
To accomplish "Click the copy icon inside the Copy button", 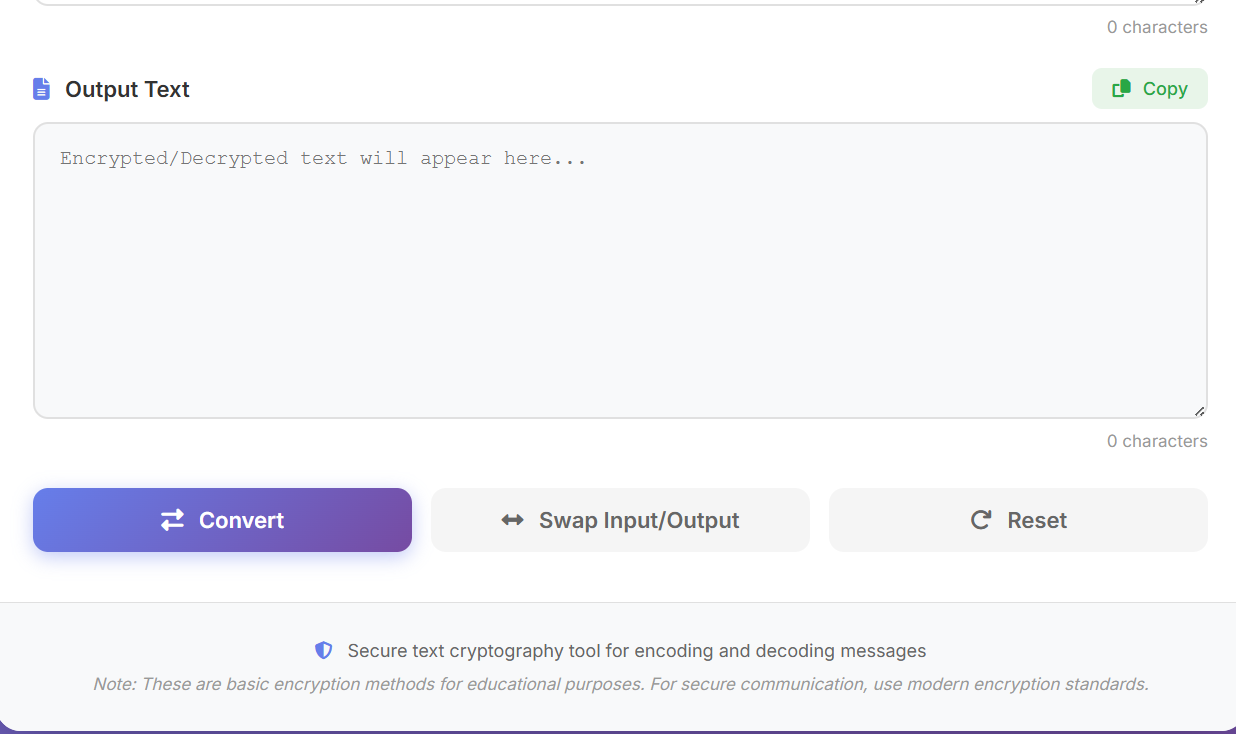I will 1120,88.
